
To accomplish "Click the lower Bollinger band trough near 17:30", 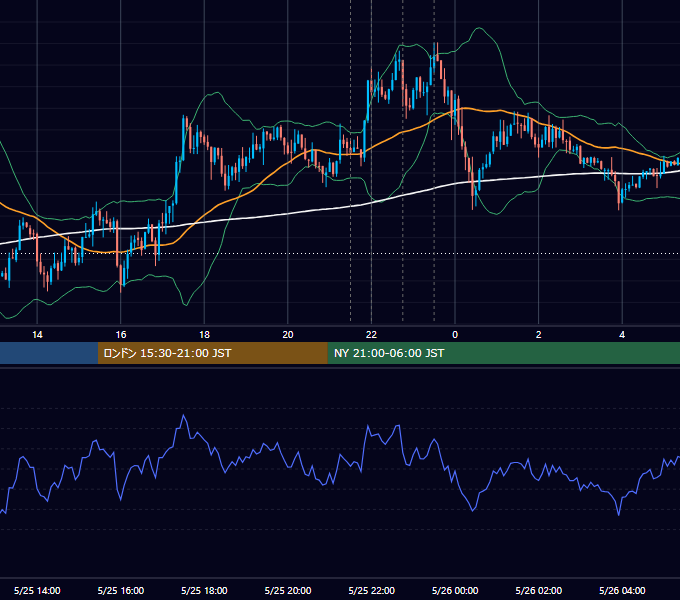I will [186, 305].
